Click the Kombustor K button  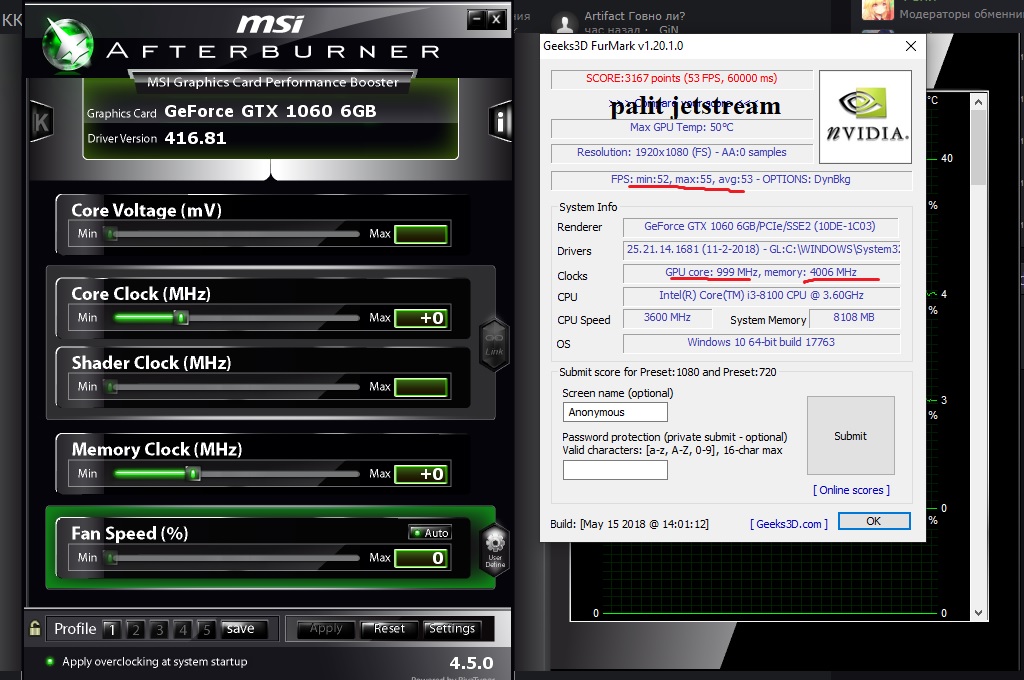(x=41, y=121)
